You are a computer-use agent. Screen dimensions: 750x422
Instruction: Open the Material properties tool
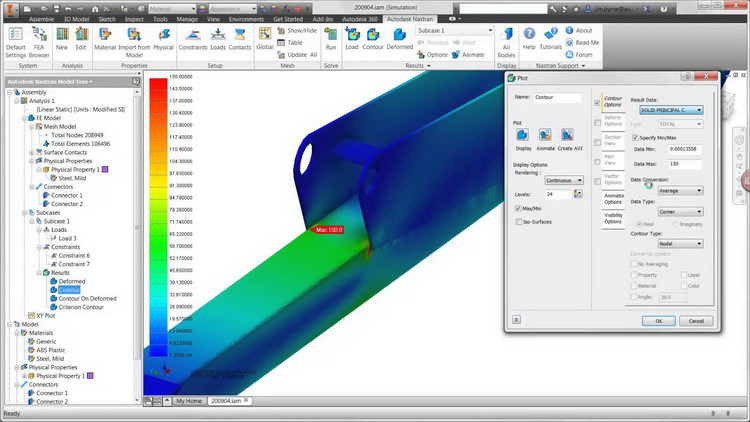pos(105,39)
